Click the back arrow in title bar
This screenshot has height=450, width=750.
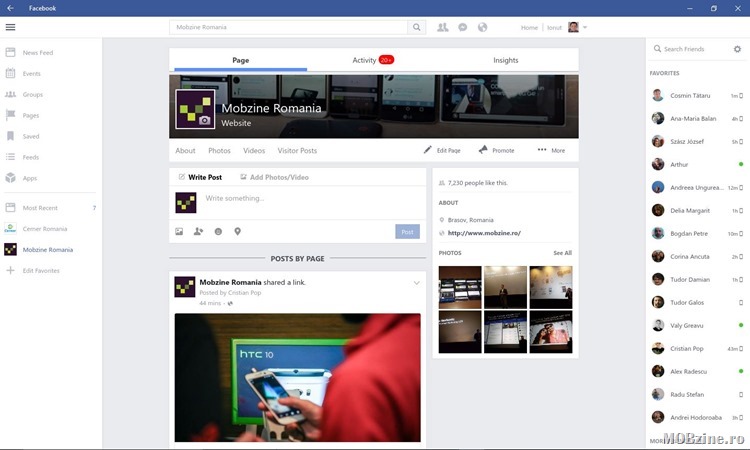[x=10, y=8]
